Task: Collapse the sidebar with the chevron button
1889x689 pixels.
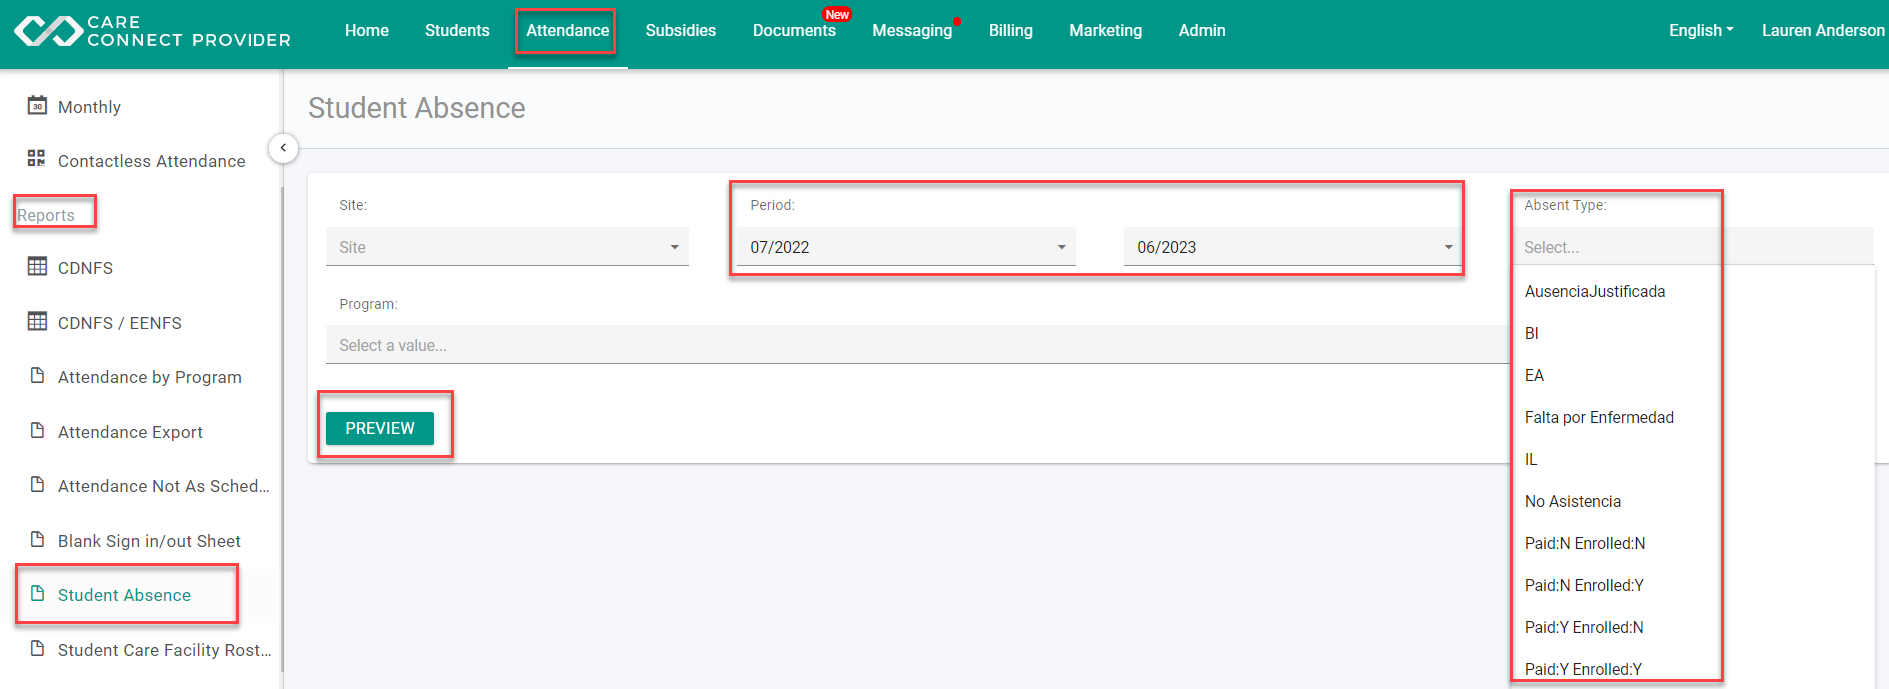Action: 283,148
